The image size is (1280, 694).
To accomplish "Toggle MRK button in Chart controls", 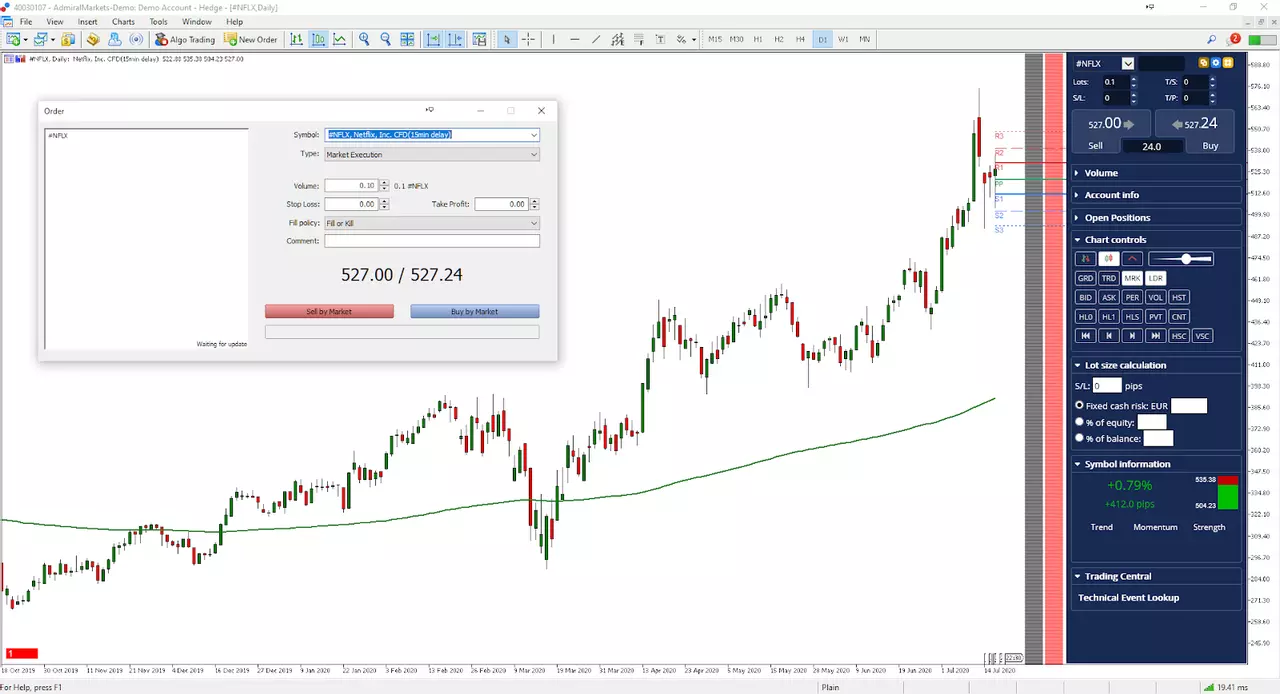I will tap(1132, 278).
